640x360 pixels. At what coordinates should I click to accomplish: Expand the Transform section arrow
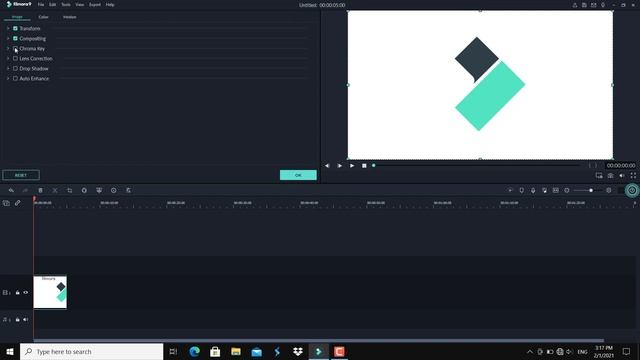[x=8, y=29]
